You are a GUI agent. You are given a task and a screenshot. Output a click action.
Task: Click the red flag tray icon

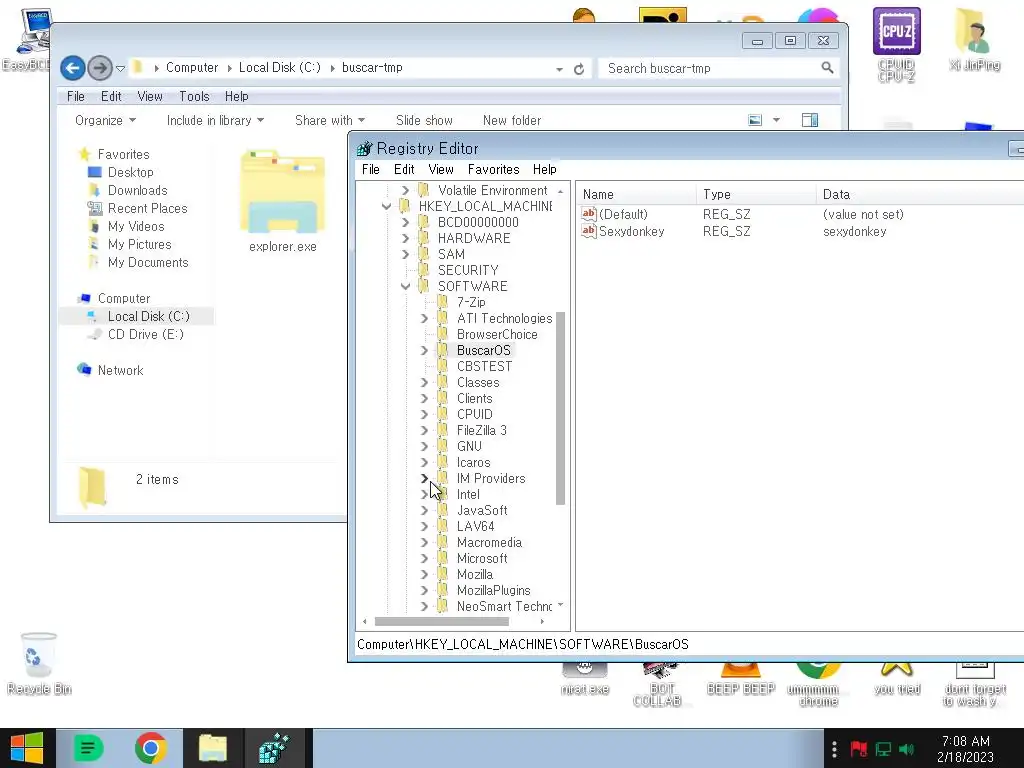[859, 749]
